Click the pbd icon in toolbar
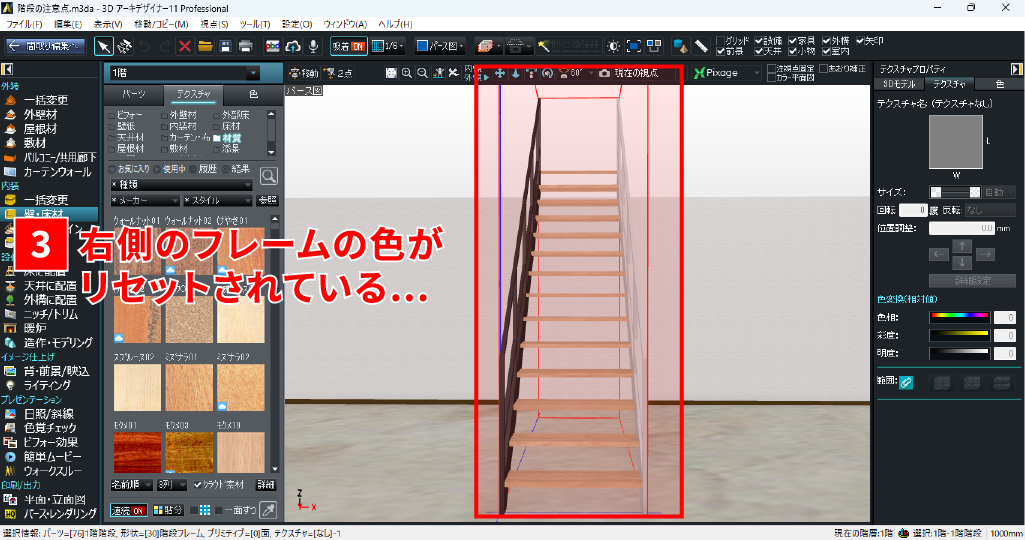 [273, 46]
